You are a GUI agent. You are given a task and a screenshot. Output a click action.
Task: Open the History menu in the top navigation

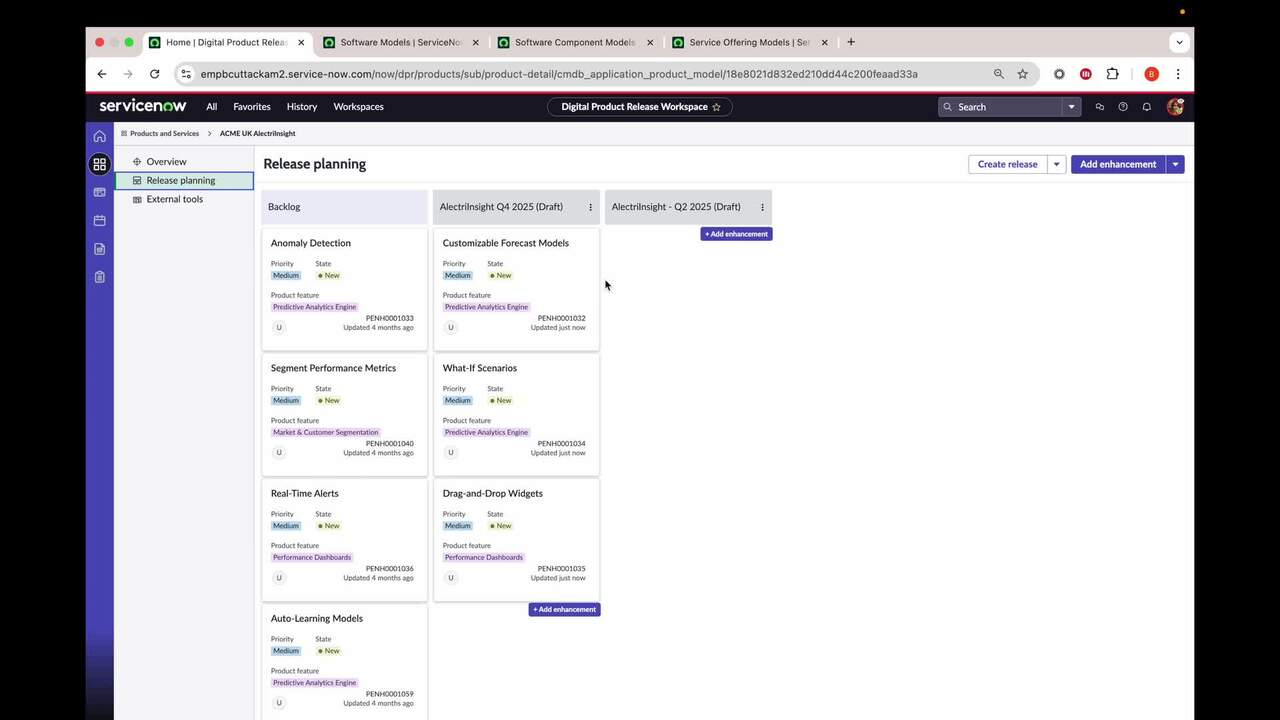pos(301,106)
